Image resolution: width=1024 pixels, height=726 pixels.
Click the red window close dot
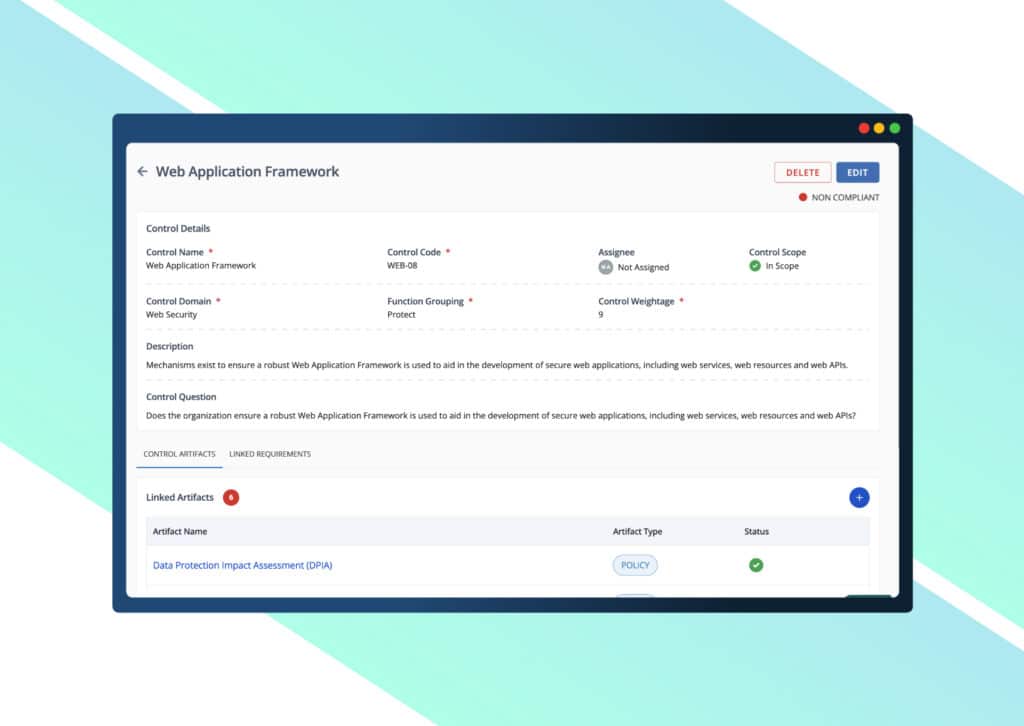pos(863,128)
